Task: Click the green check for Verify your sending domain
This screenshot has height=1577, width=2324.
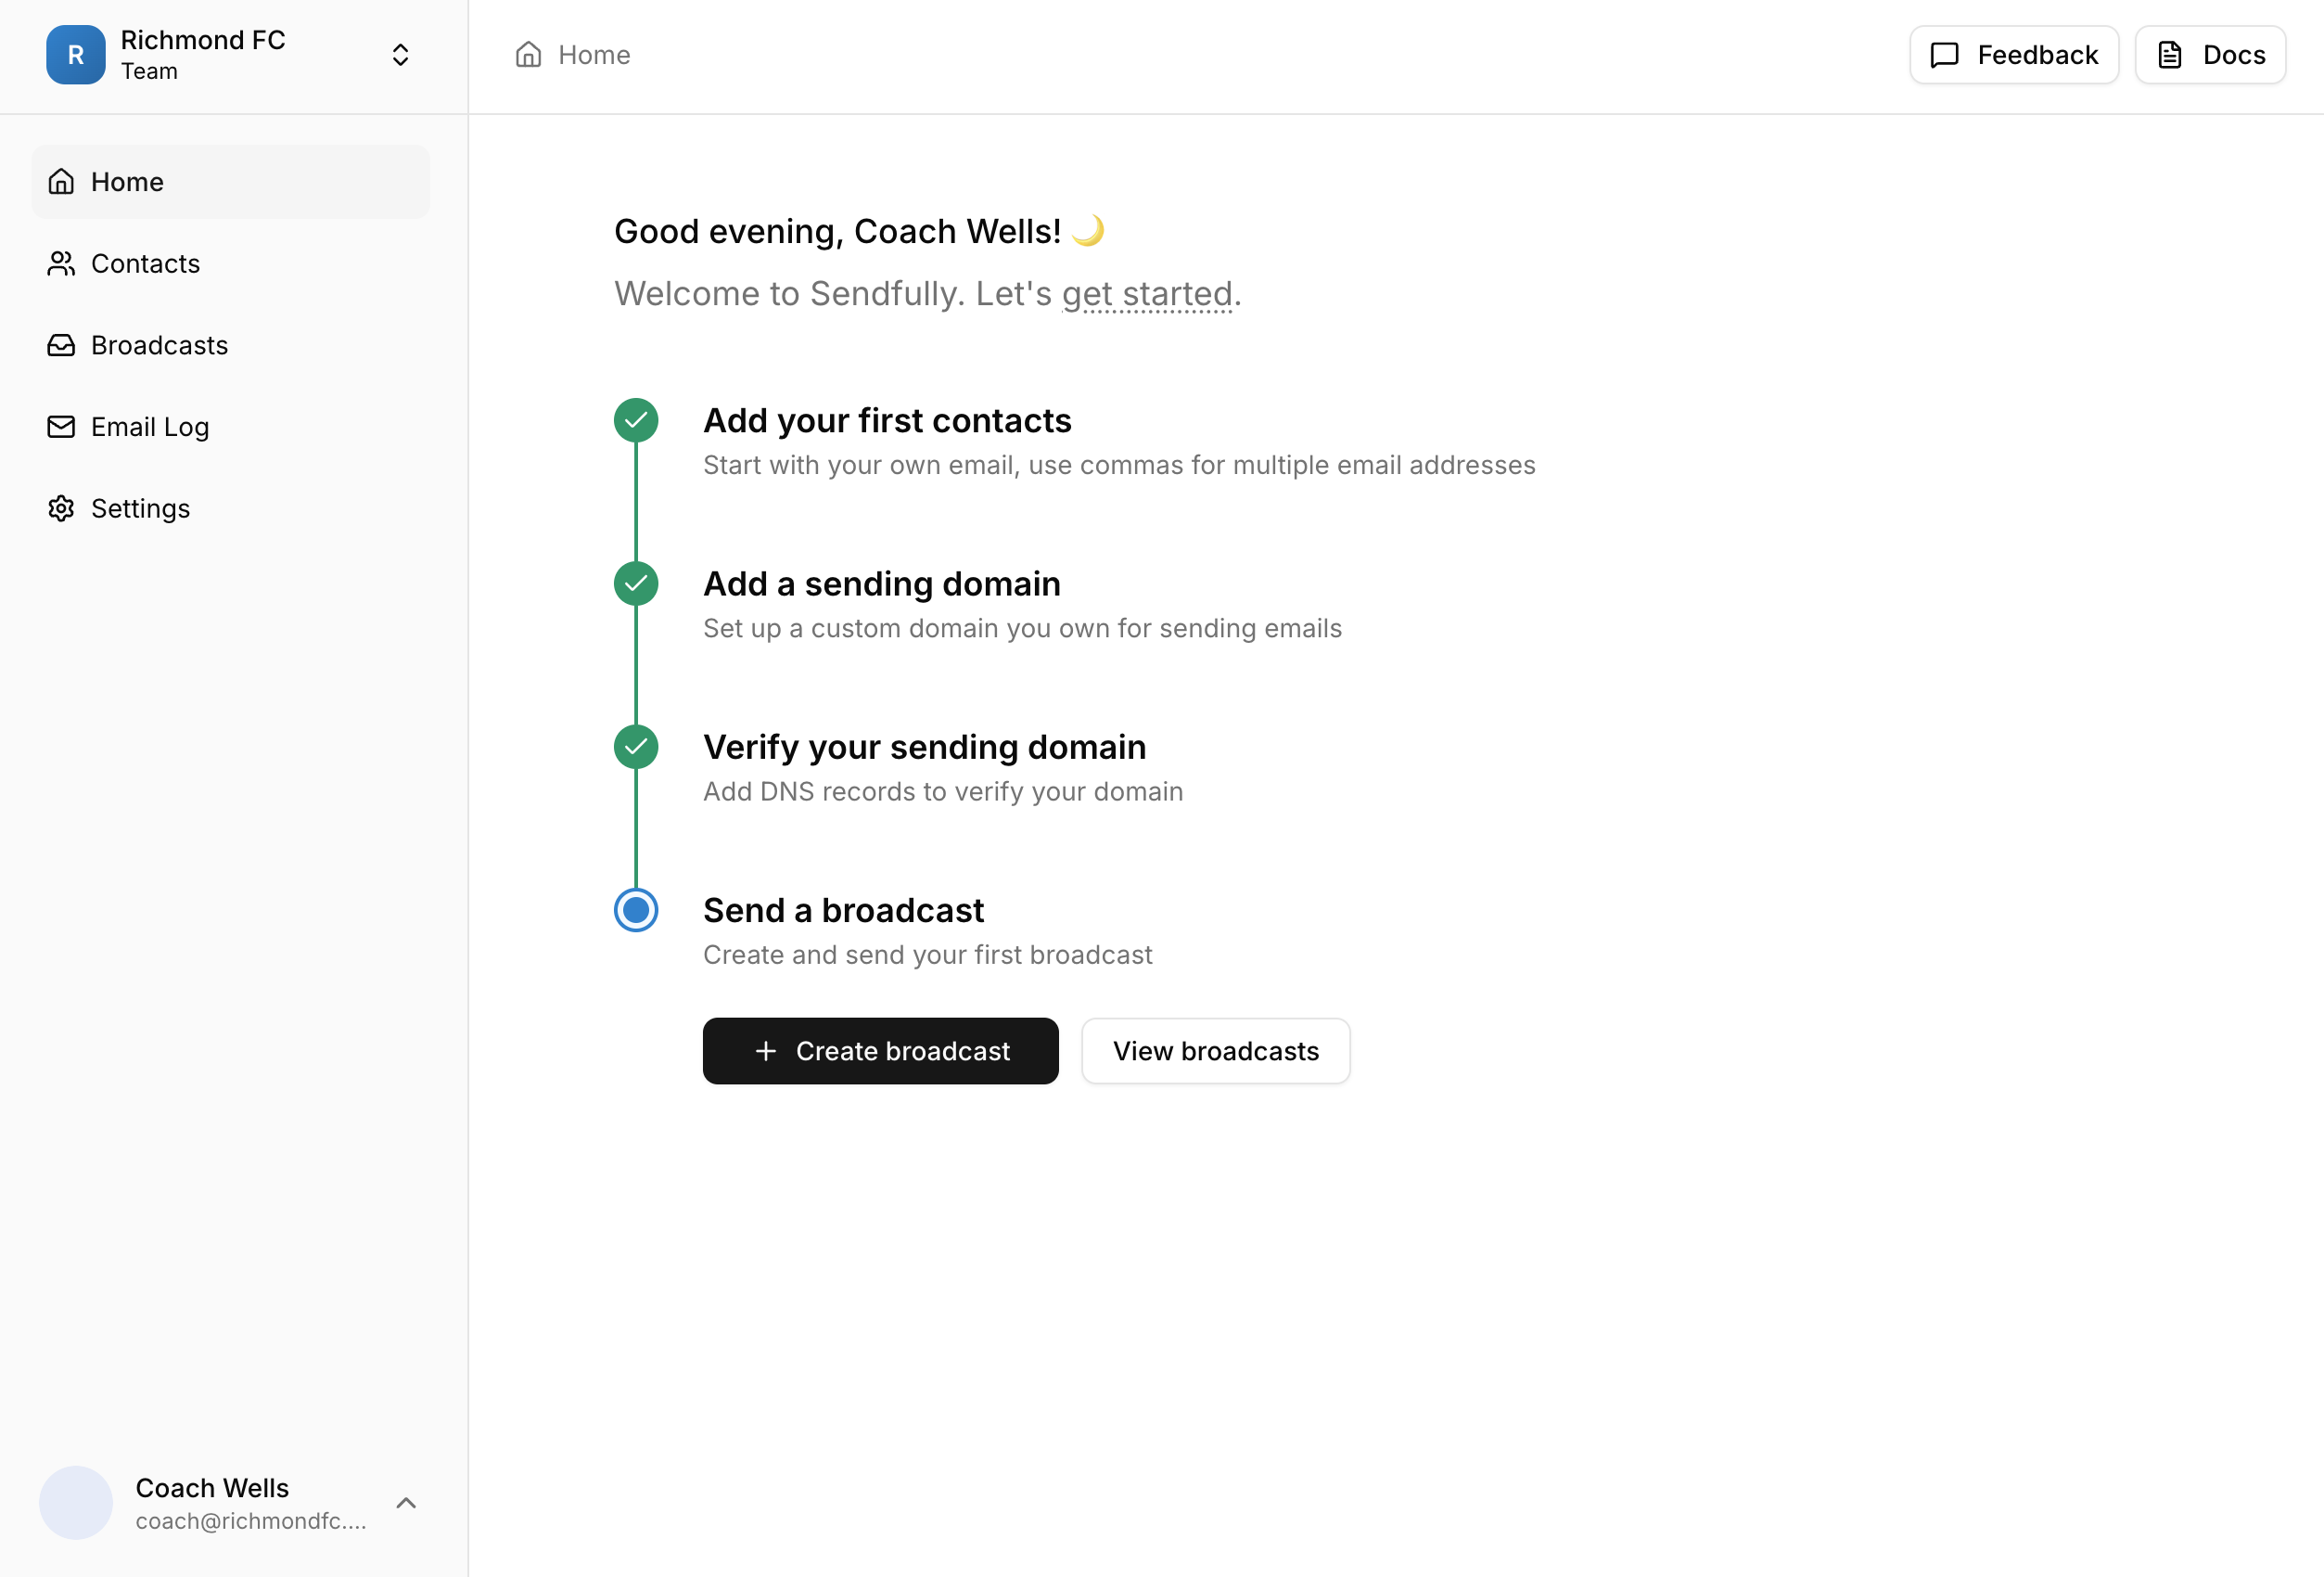Action: (636, 746)
